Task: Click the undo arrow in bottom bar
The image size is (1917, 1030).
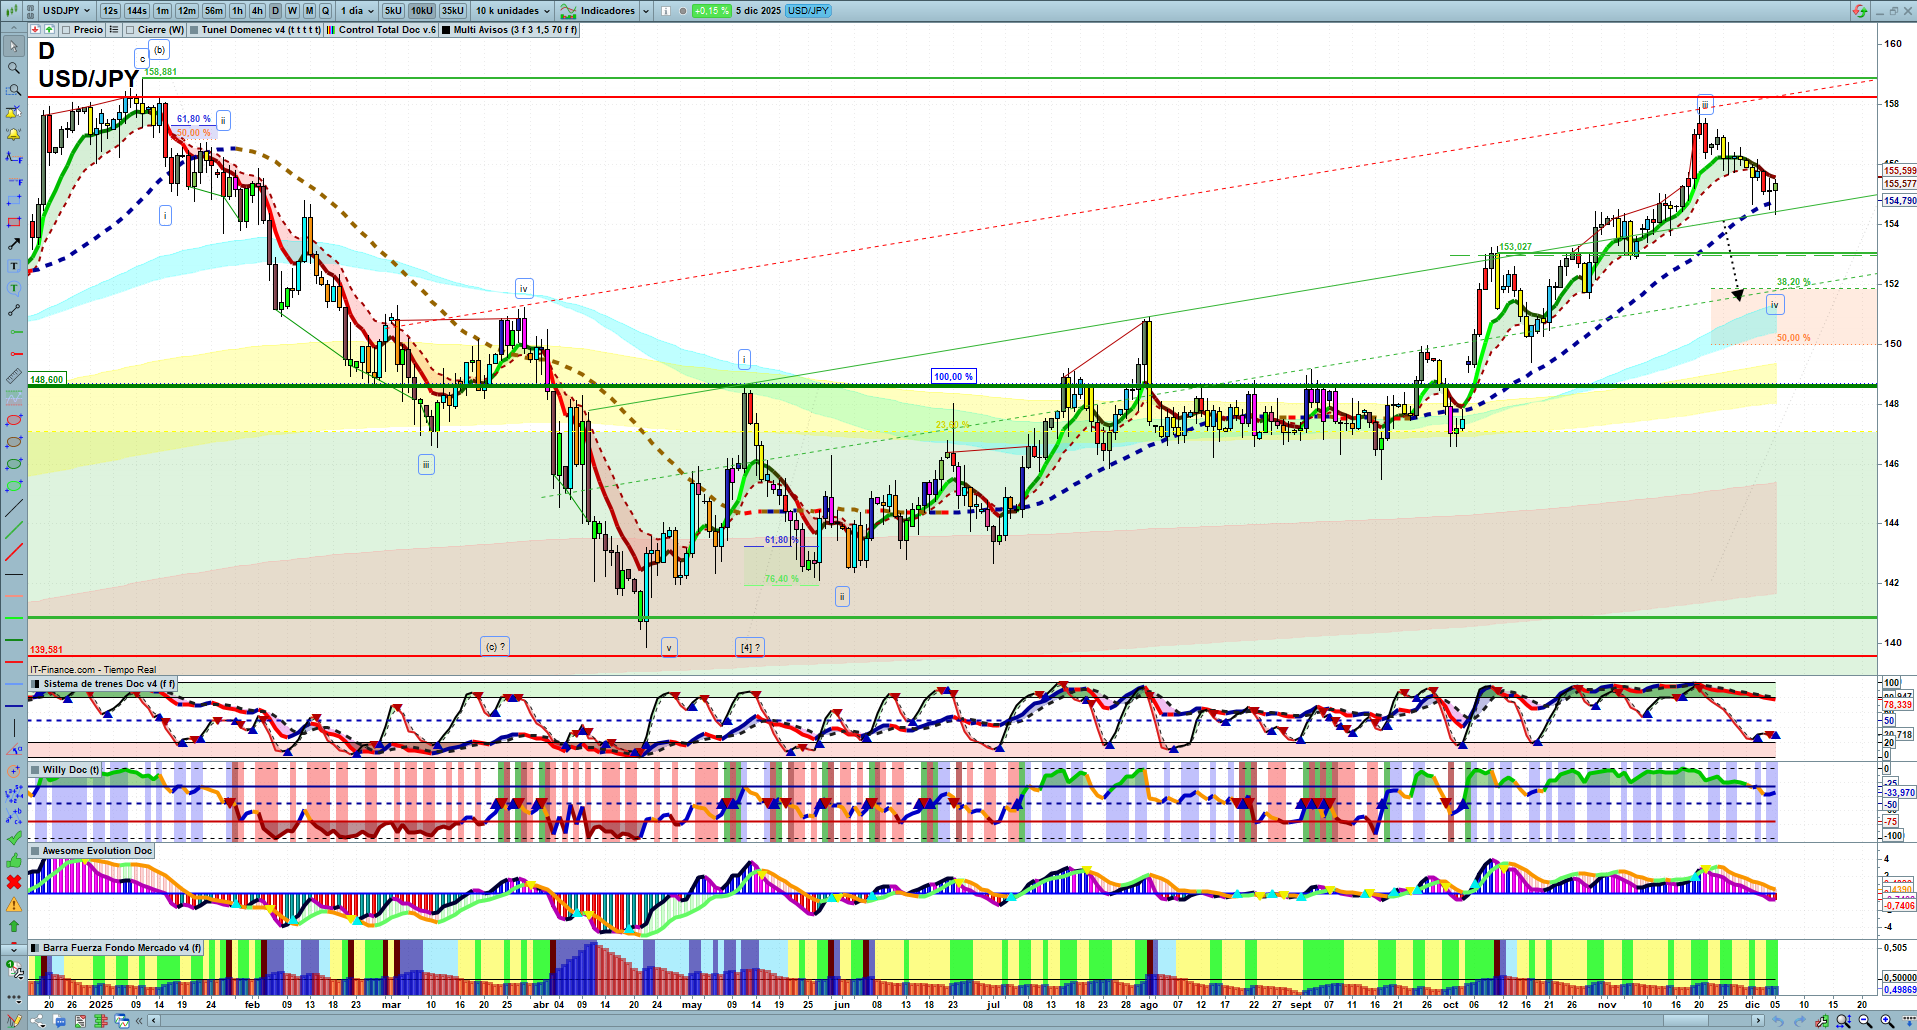Action: pos(1778,1021)
